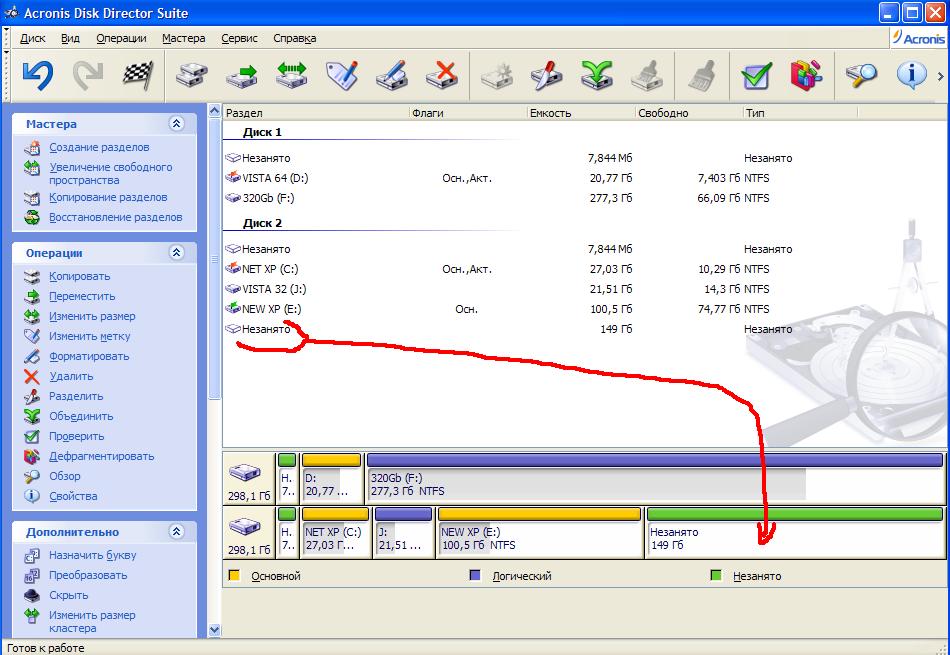Click the Свободно column header
The width and height of the screenshot is (950, 655).
point(689,113)
